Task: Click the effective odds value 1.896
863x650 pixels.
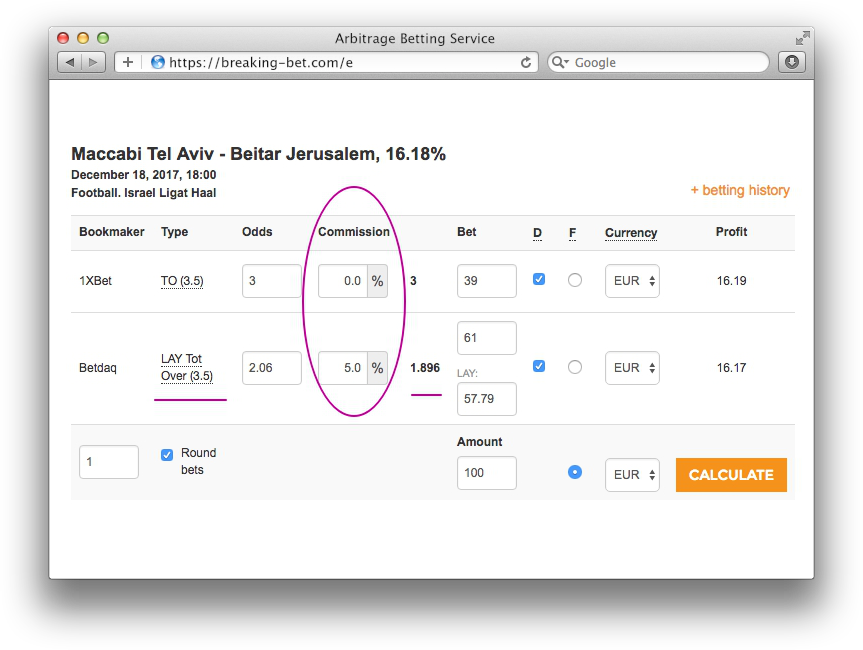Action: [425, 368]
